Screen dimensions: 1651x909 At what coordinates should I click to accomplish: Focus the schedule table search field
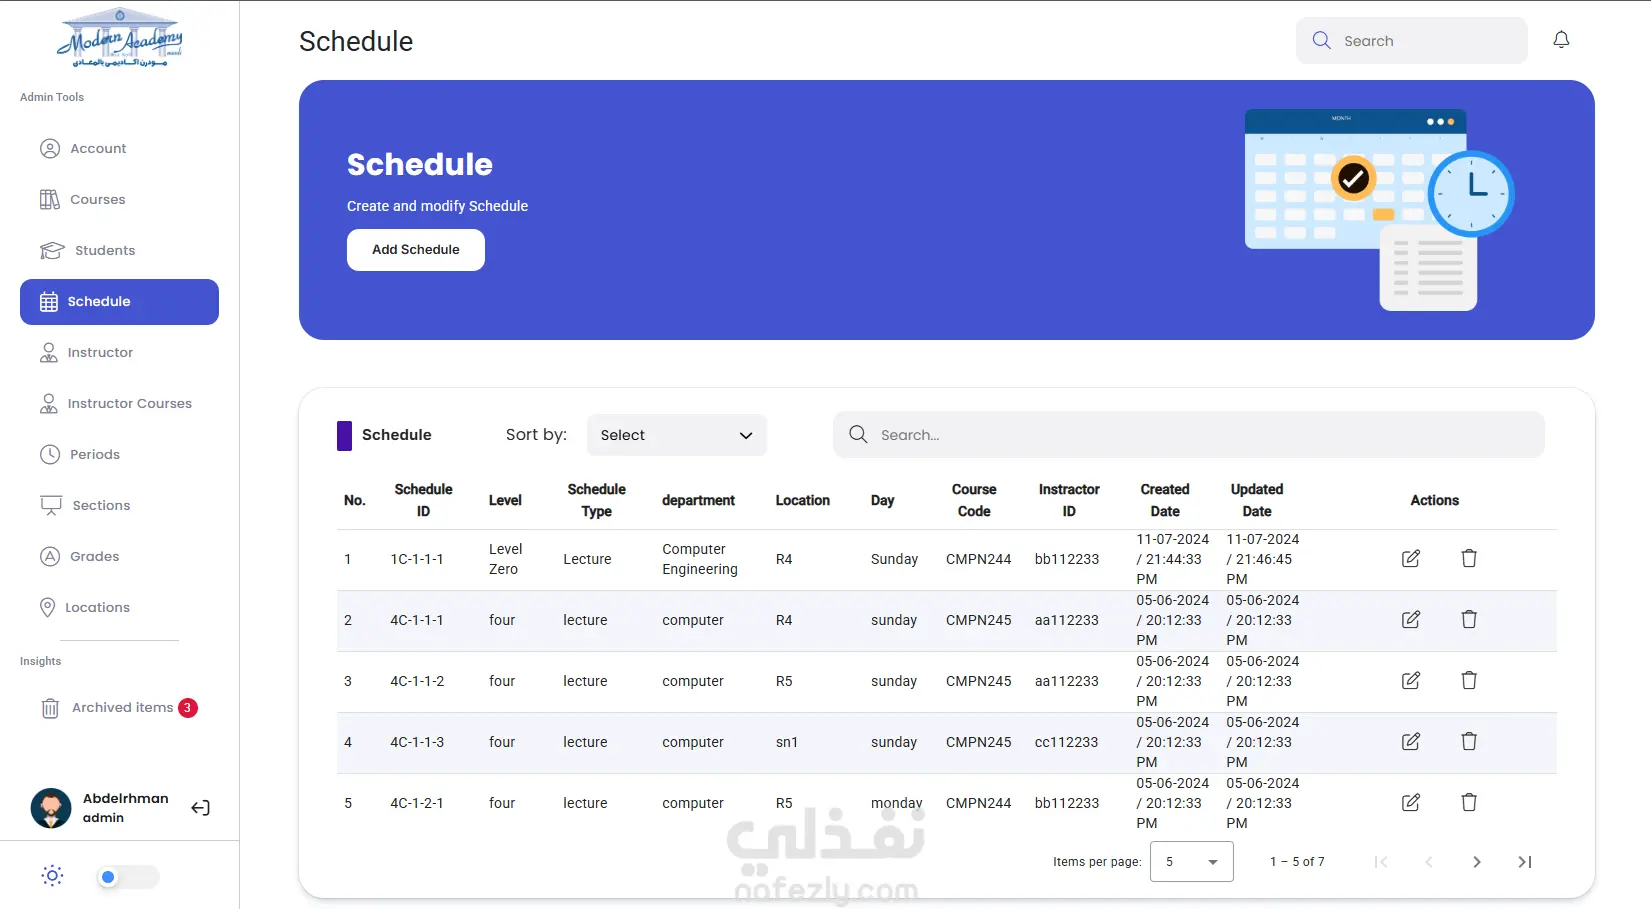coord(1189,435)
